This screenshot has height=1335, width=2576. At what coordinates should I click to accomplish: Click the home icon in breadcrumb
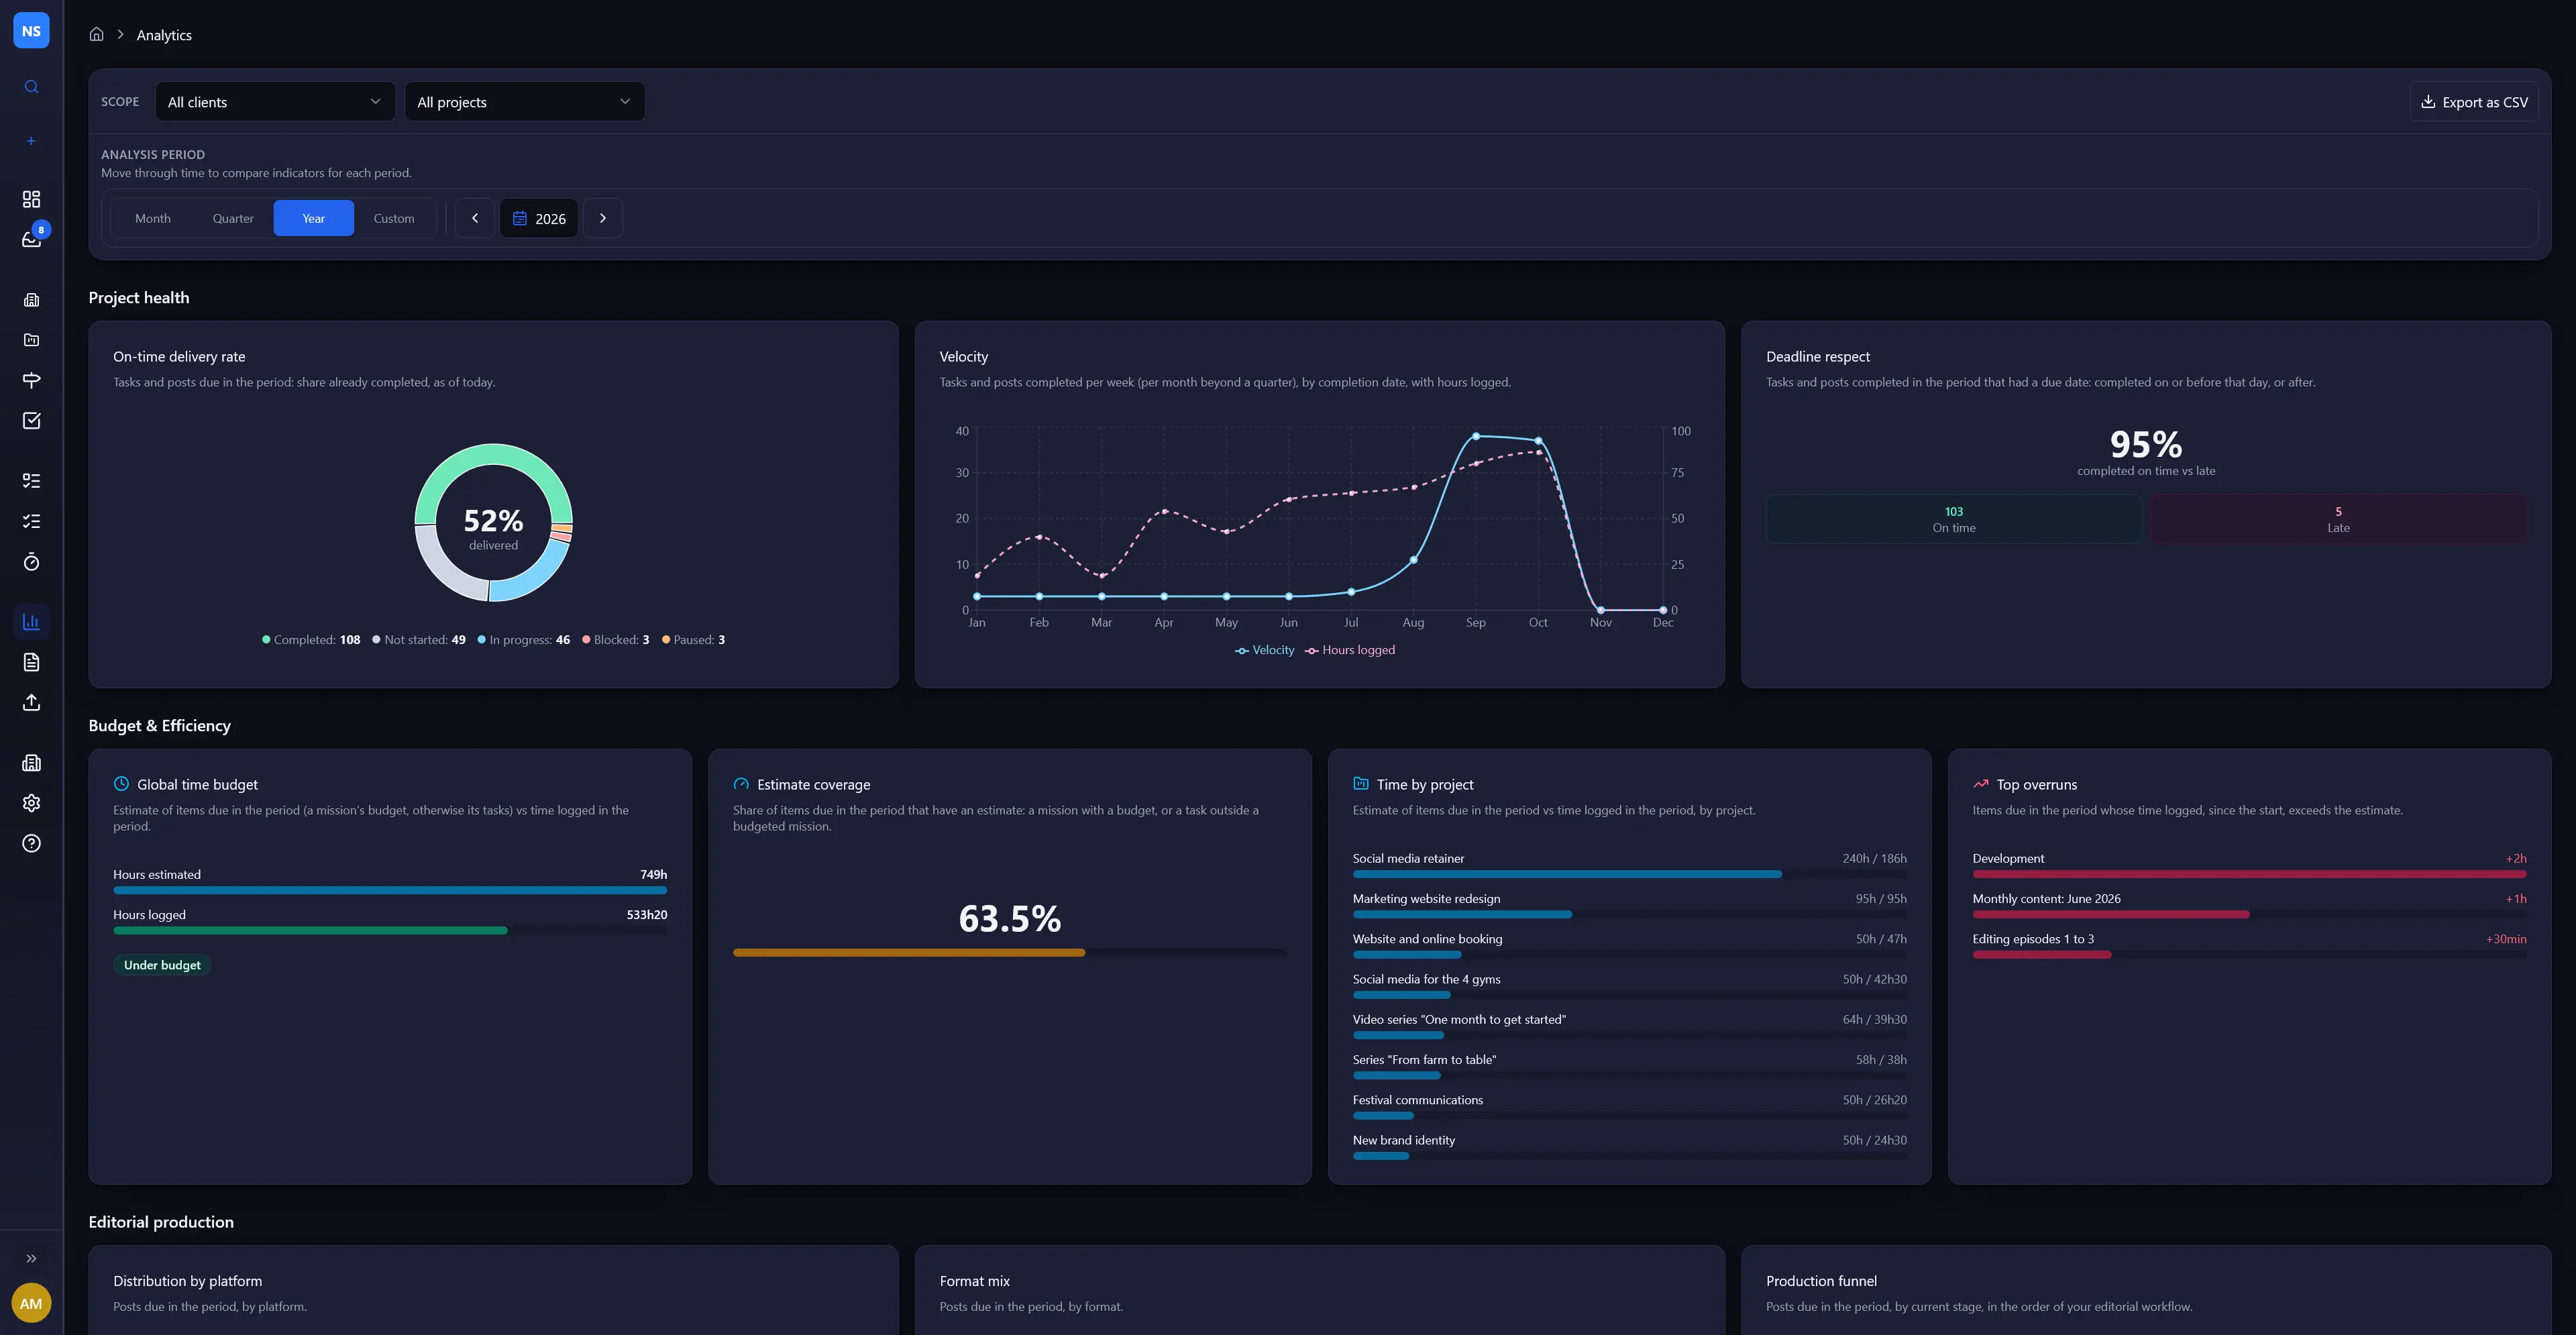pyautogui.click(x=96, y=34)
